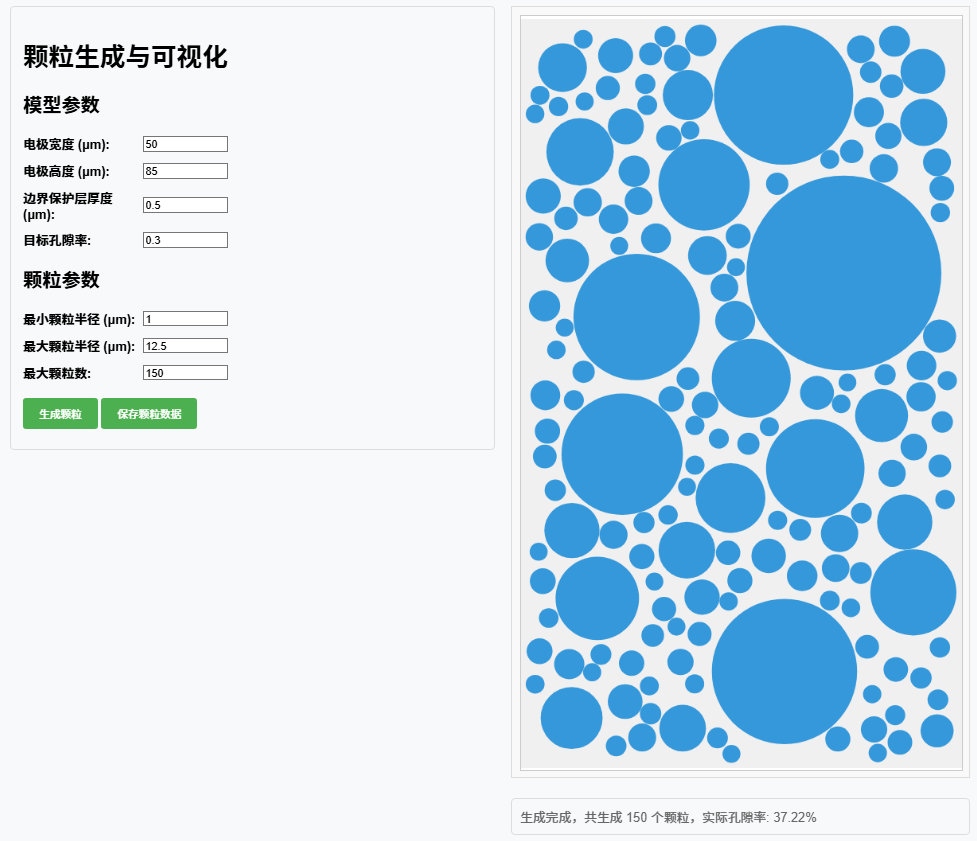Select the 最大颗粒半径 field showing 12.5

[185, 346]
